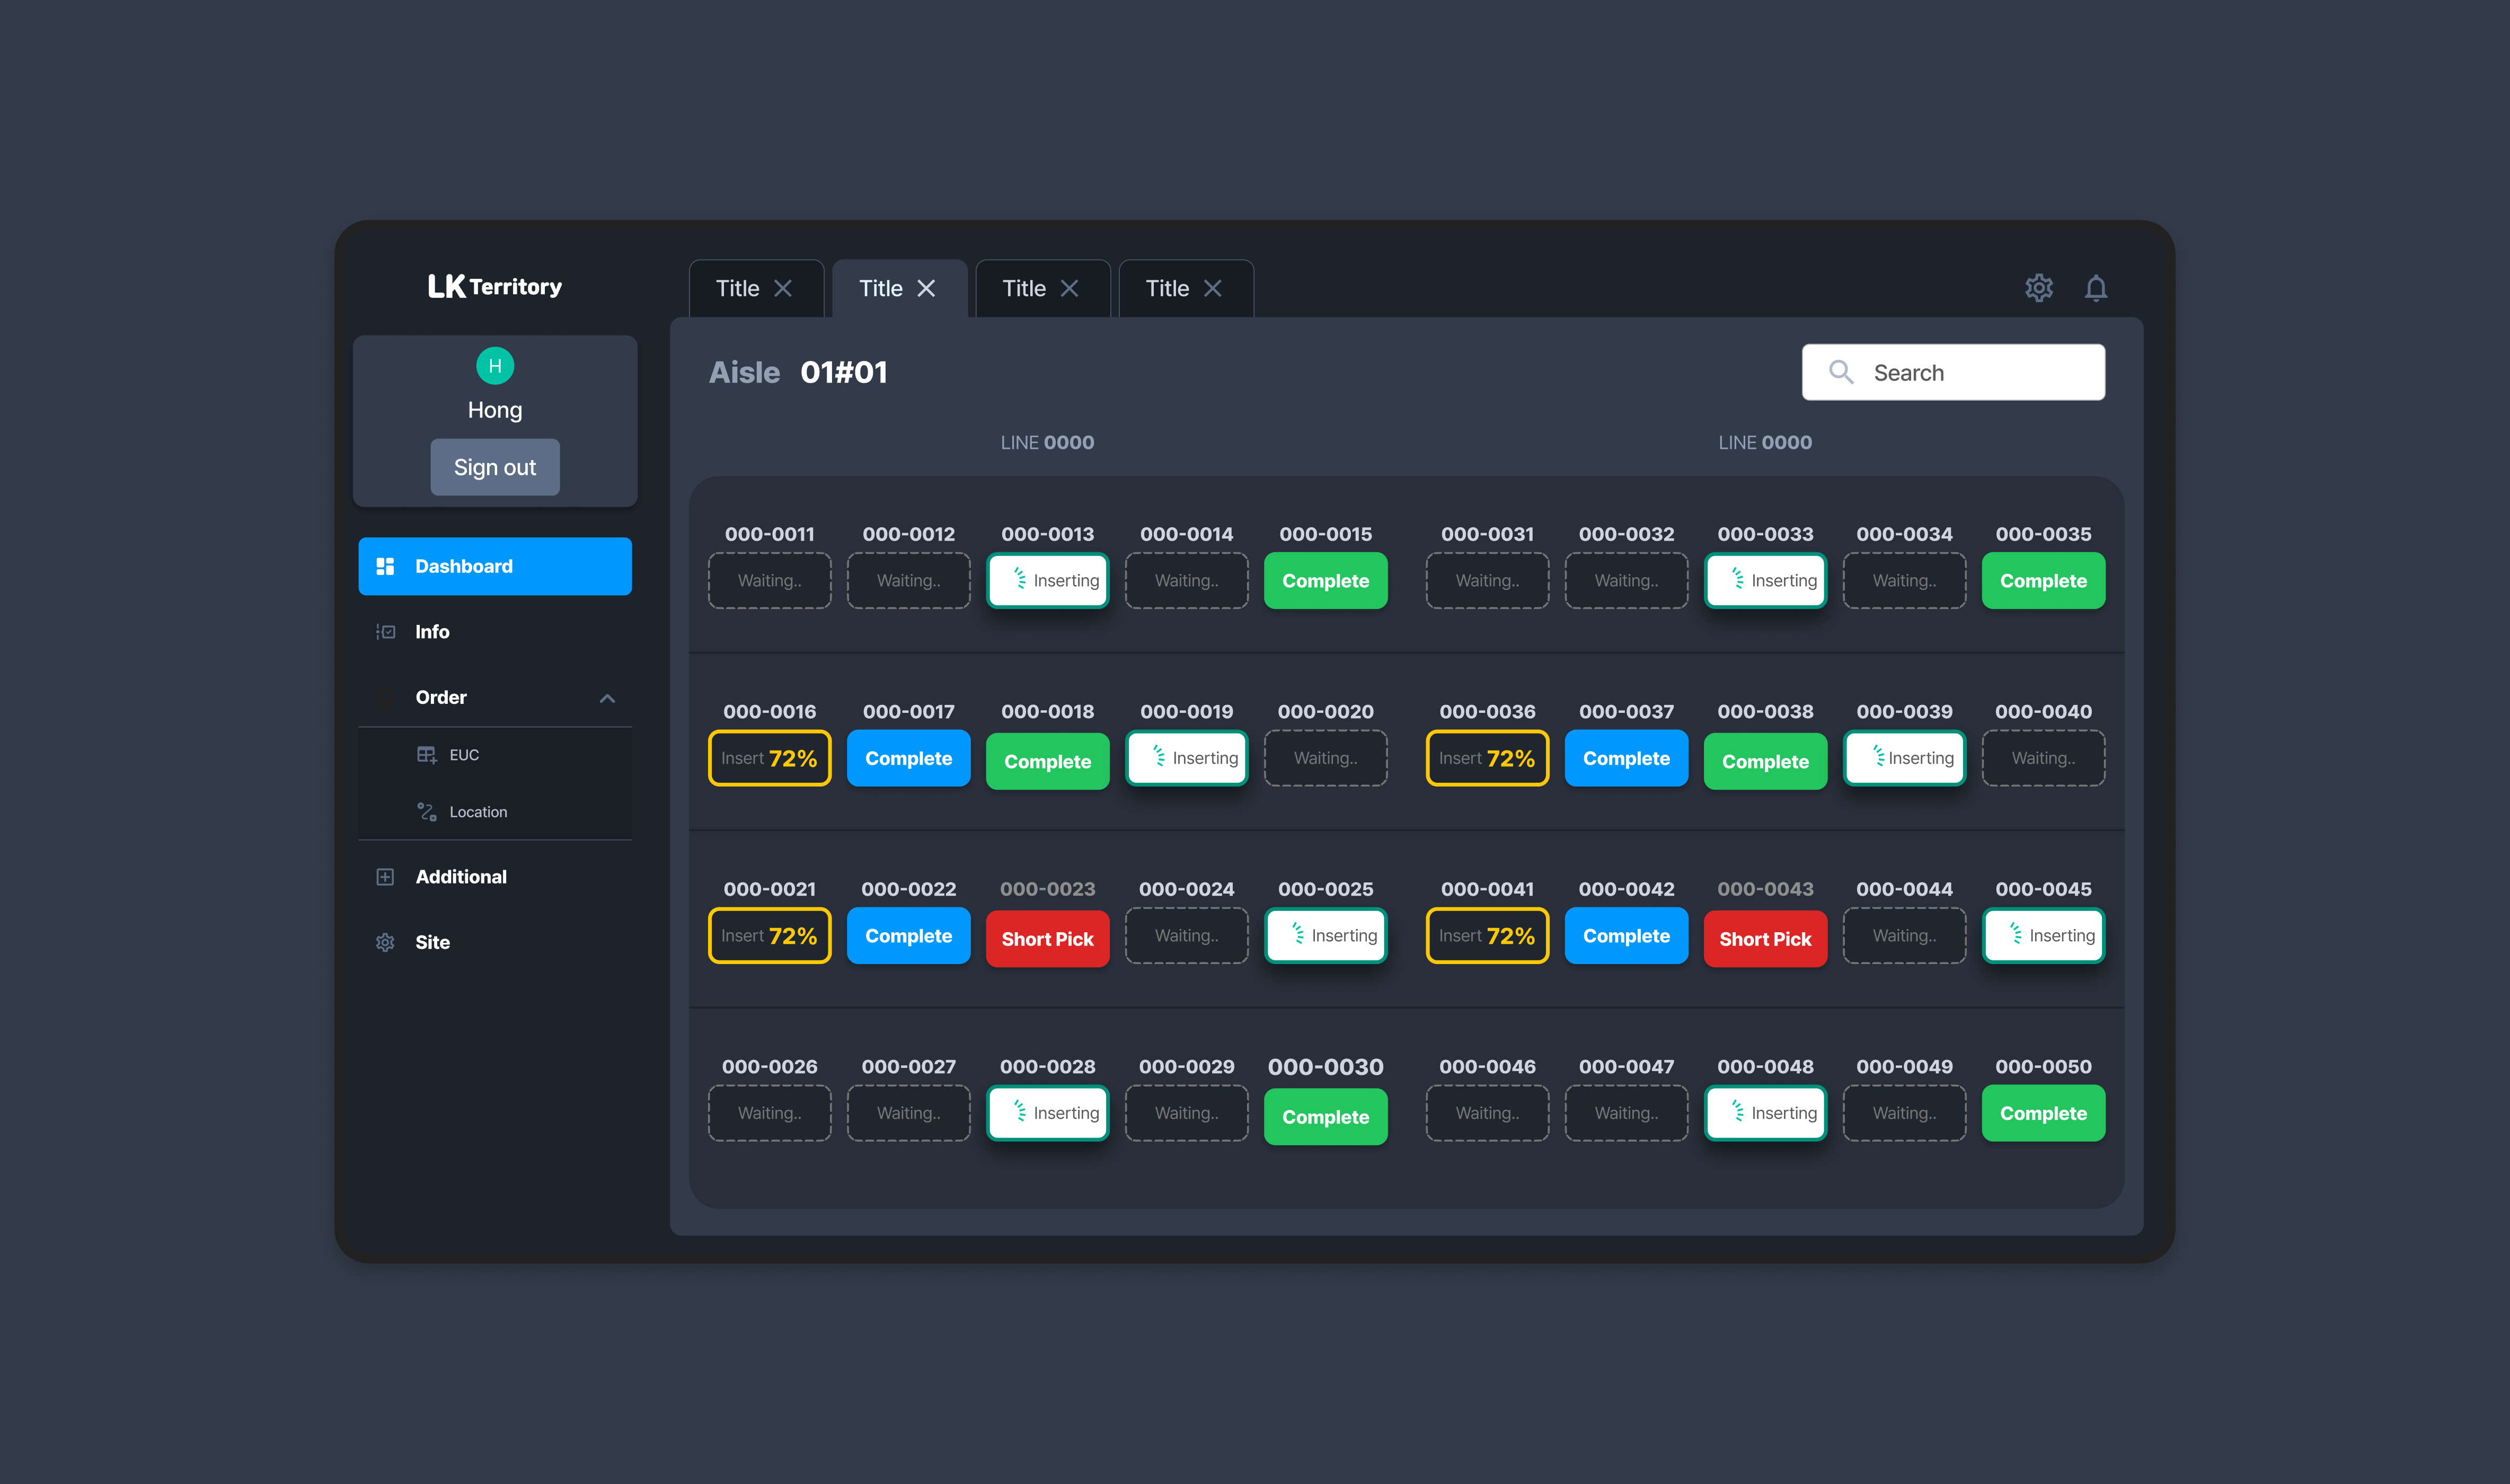Select Inserting status of 000-0033
This screenshot has width=2510, height=1484.
click(x=1765, y=581)
